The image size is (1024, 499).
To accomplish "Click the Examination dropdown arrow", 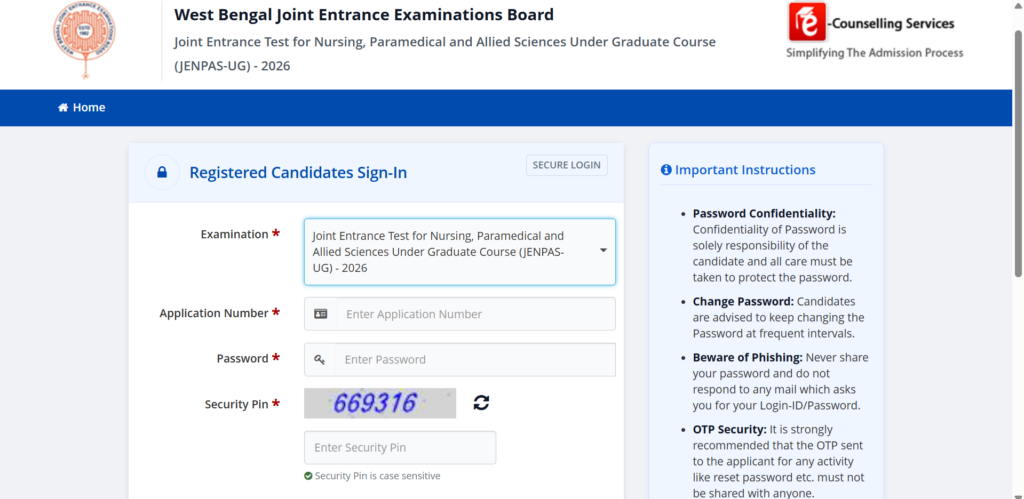I will 603,250.
